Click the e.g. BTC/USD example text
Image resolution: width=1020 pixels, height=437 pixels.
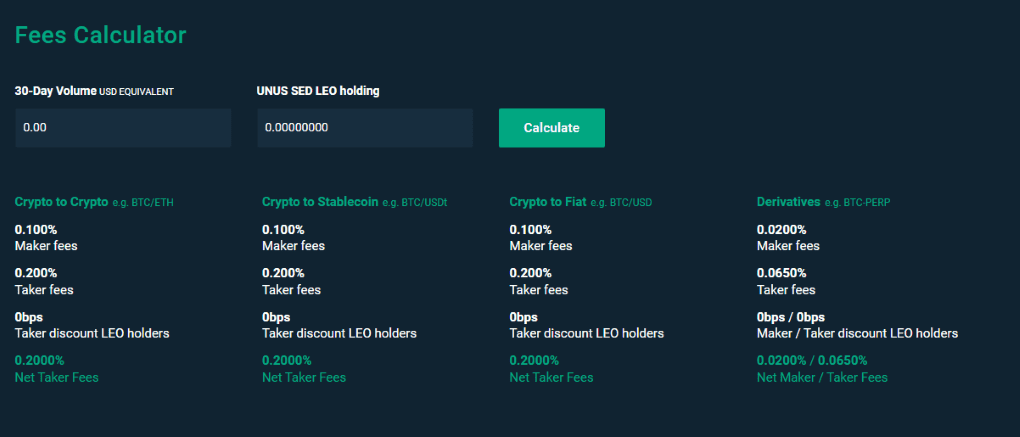(x=621, y=202)
